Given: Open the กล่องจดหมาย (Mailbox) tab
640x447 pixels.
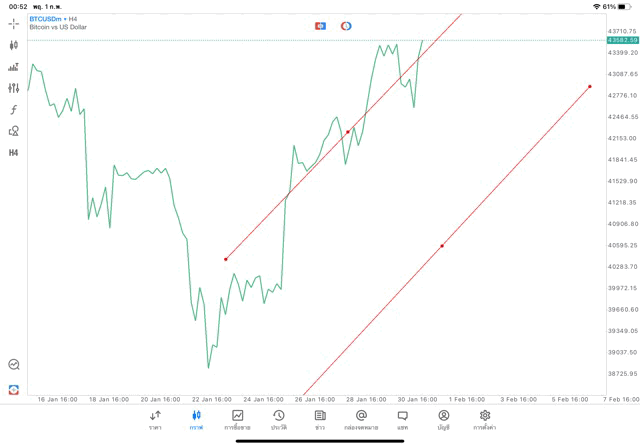Looking at the screenshot, I should 361,419.
